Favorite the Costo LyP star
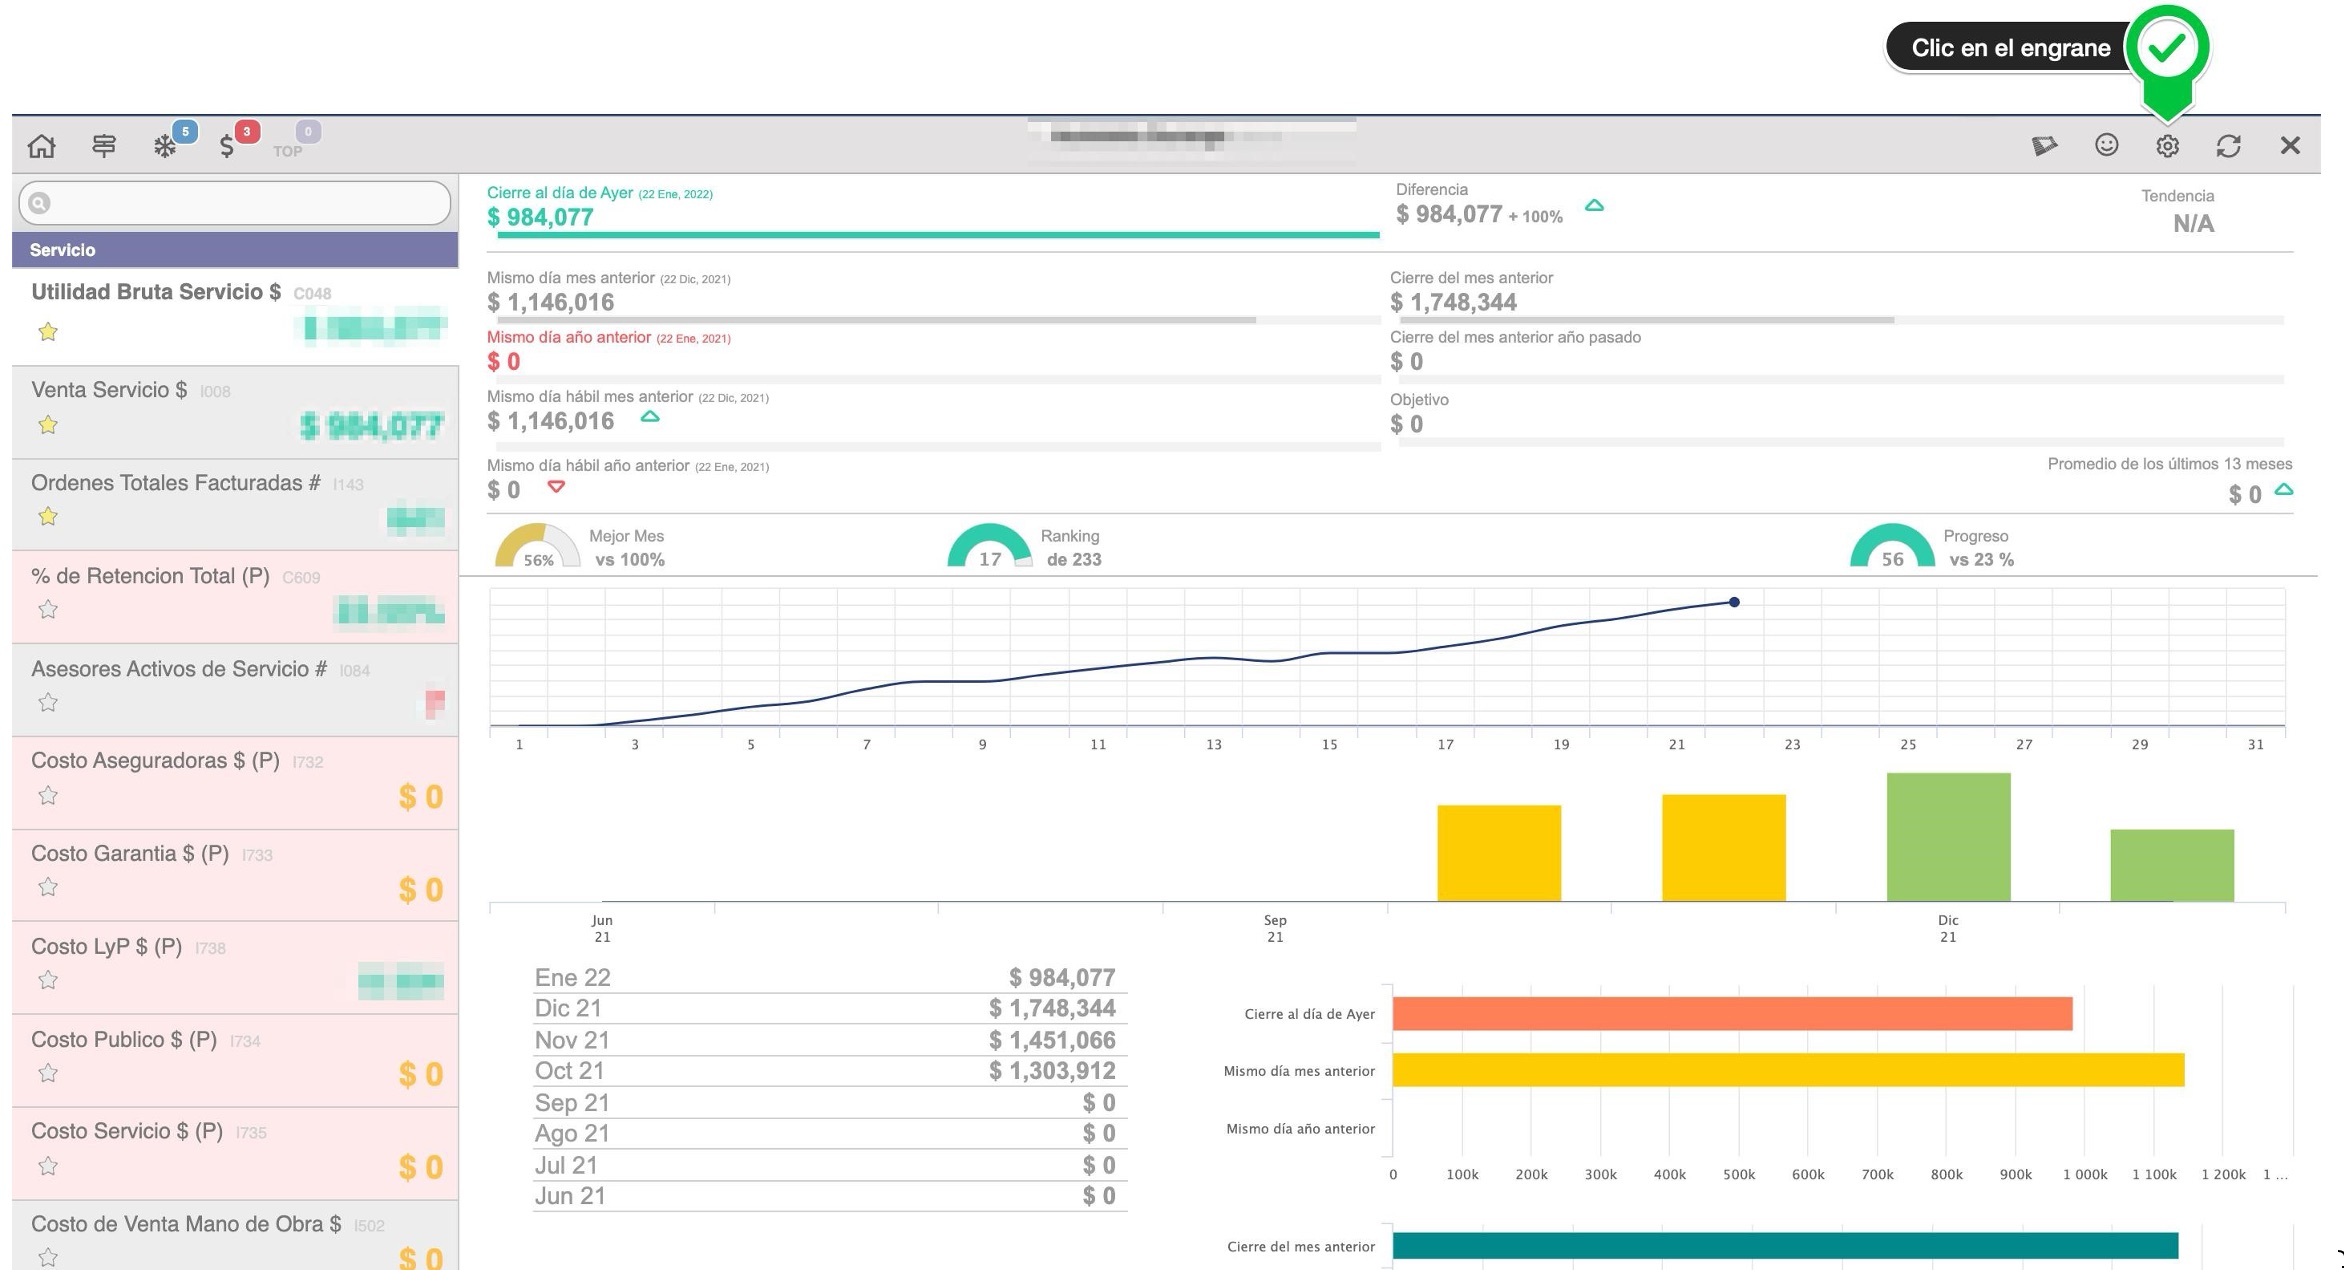Screen dimensions: 2344x1270 point(47,980)
